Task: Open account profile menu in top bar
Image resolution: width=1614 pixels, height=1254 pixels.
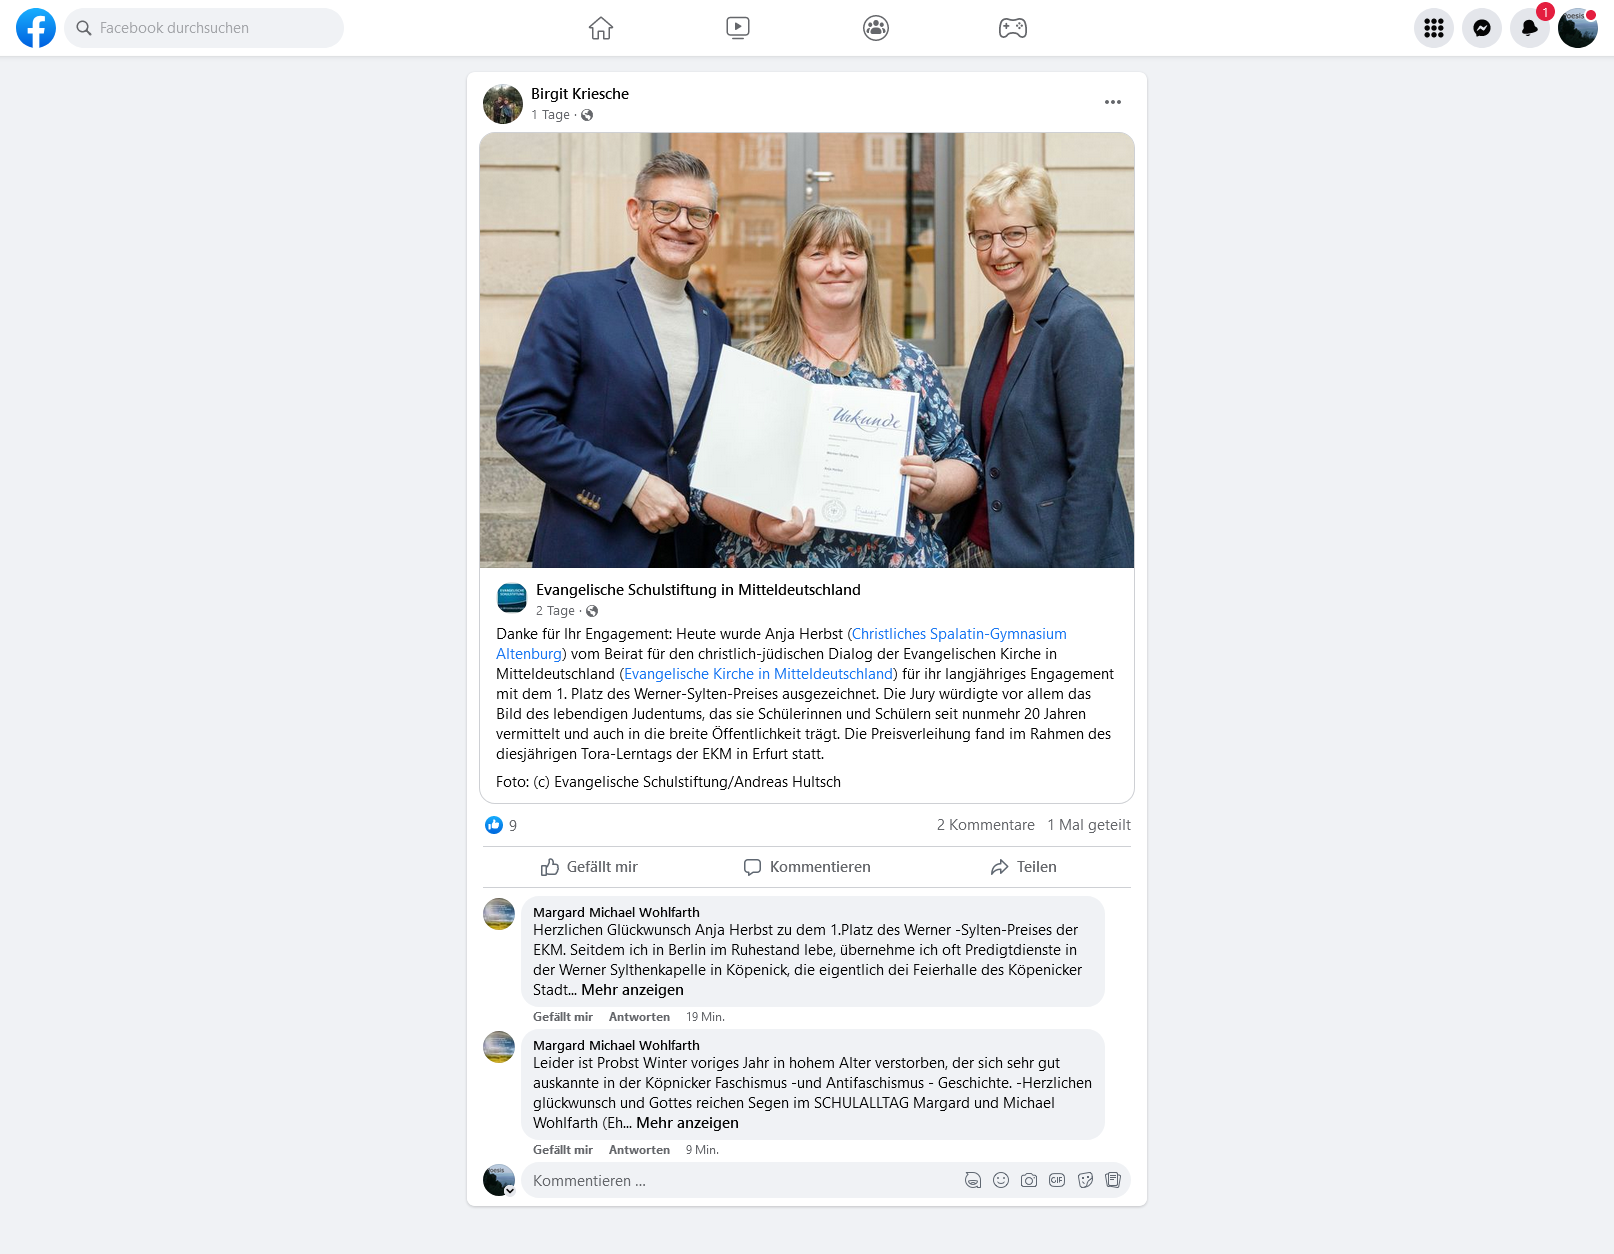Action: (x=1578, y=28)
